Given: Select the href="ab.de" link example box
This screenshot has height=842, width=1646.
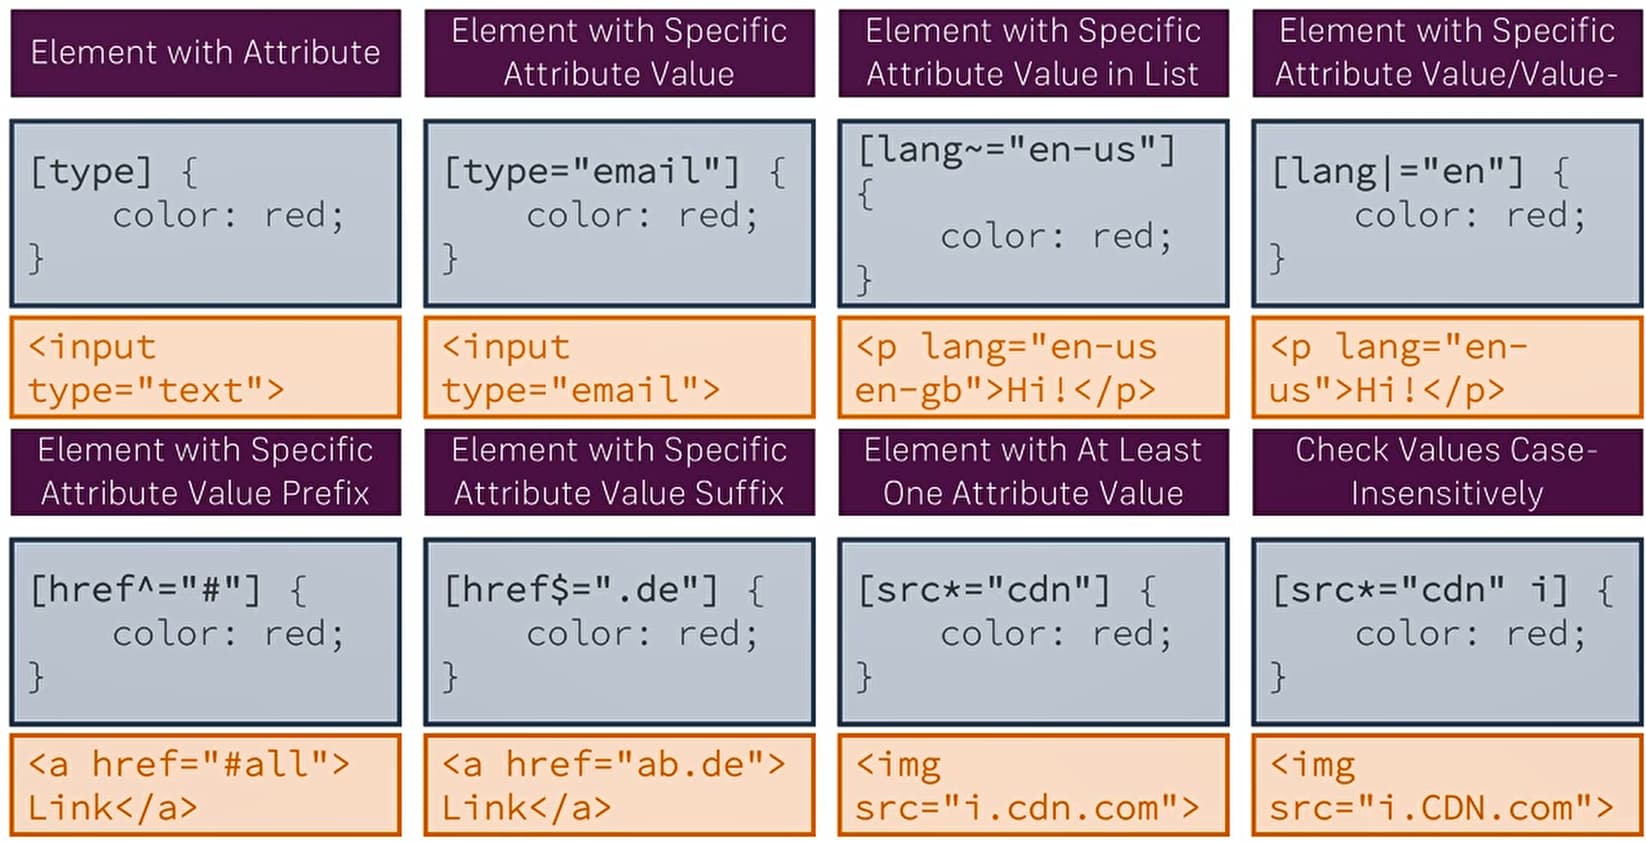Looking at the screenshot, I should click(619, 785).
